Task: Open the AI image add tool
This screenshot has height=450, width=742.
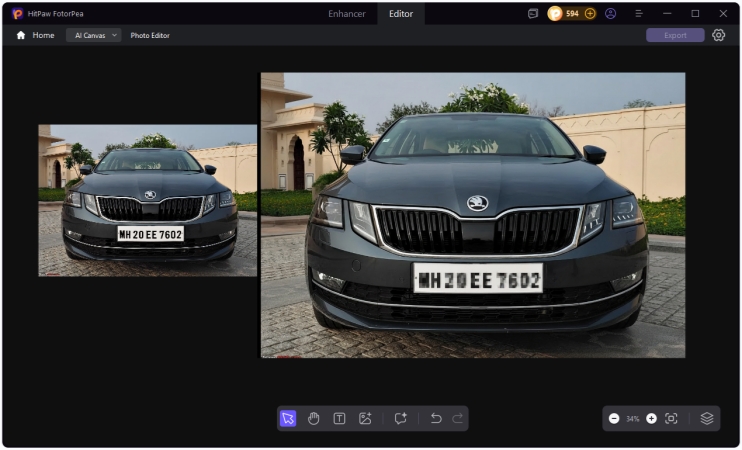Action: click(365, 418)
